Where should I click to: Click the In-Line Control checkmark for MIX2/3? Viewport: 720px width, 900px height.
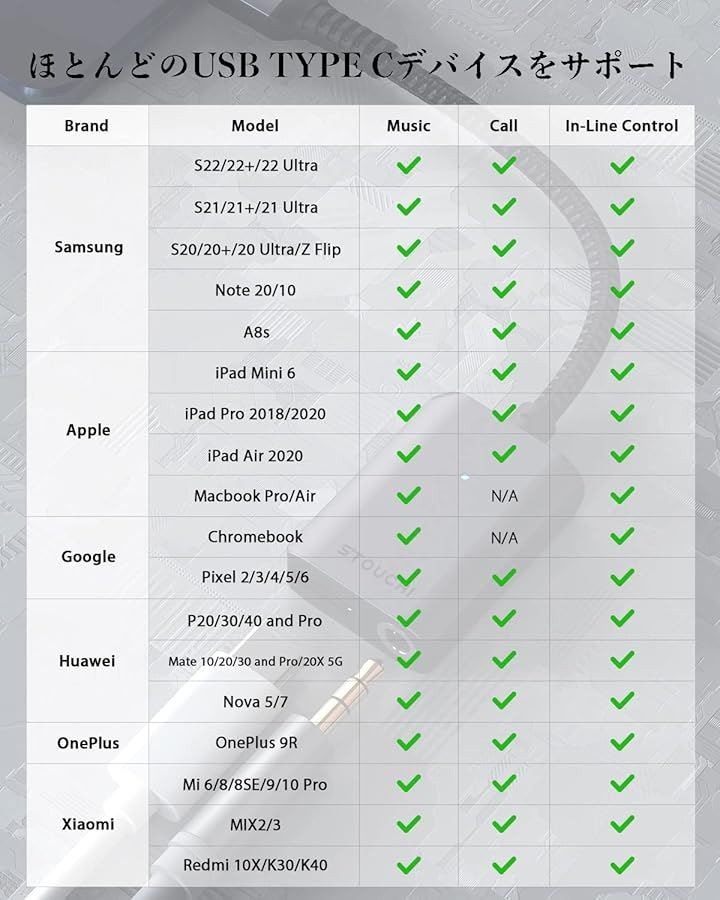pos(622,824)
